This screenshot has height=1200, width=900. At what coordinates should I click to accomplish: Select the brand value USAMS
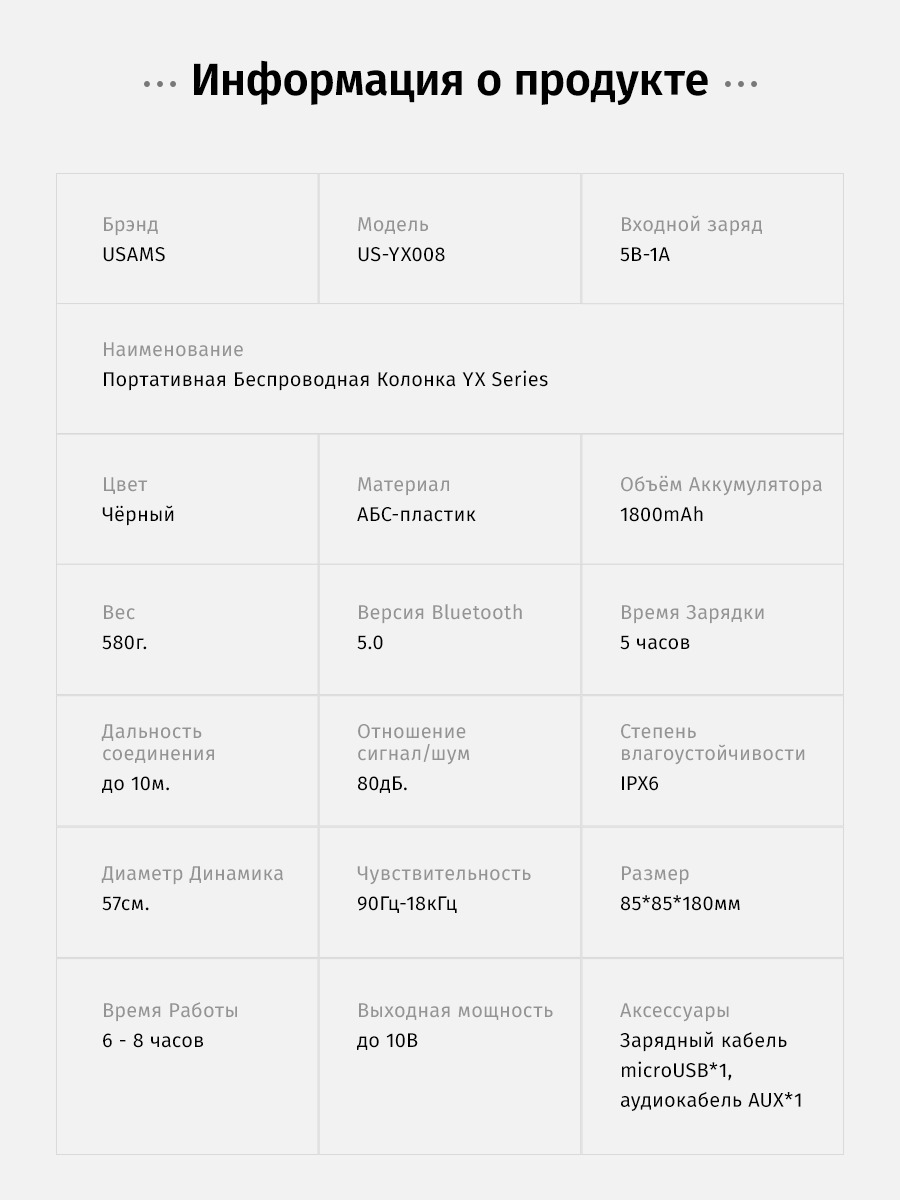pyautogui.click(x=134, y=255)
